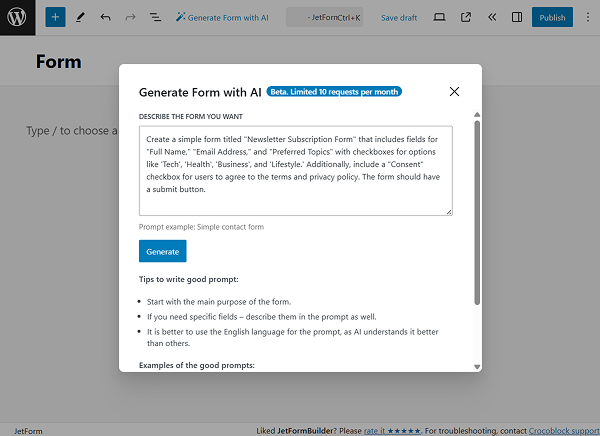The image size is (600, 436).
Task: Toggle the Settings sidebar icon
Action: (517, 17)
